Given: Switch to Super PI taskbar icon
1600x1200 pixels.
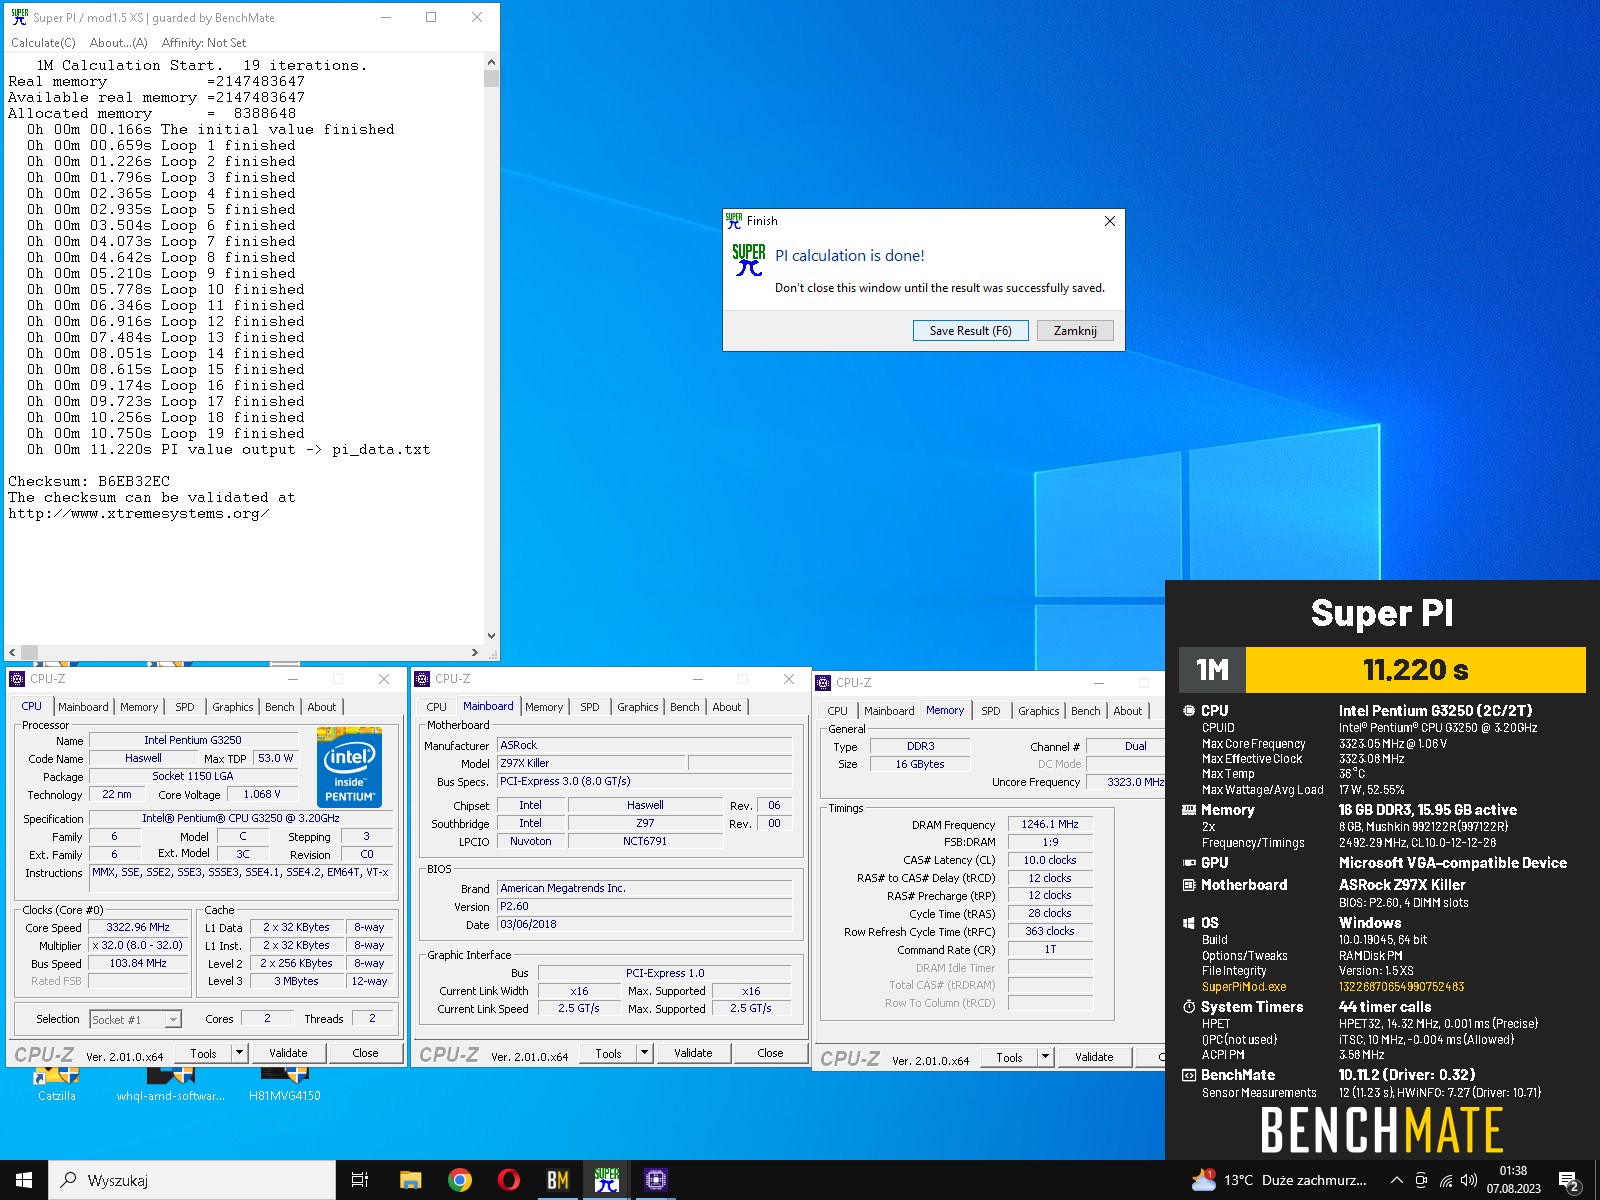Looking at the screenshot, I should pyautogui.click(x=606, y=1180).
